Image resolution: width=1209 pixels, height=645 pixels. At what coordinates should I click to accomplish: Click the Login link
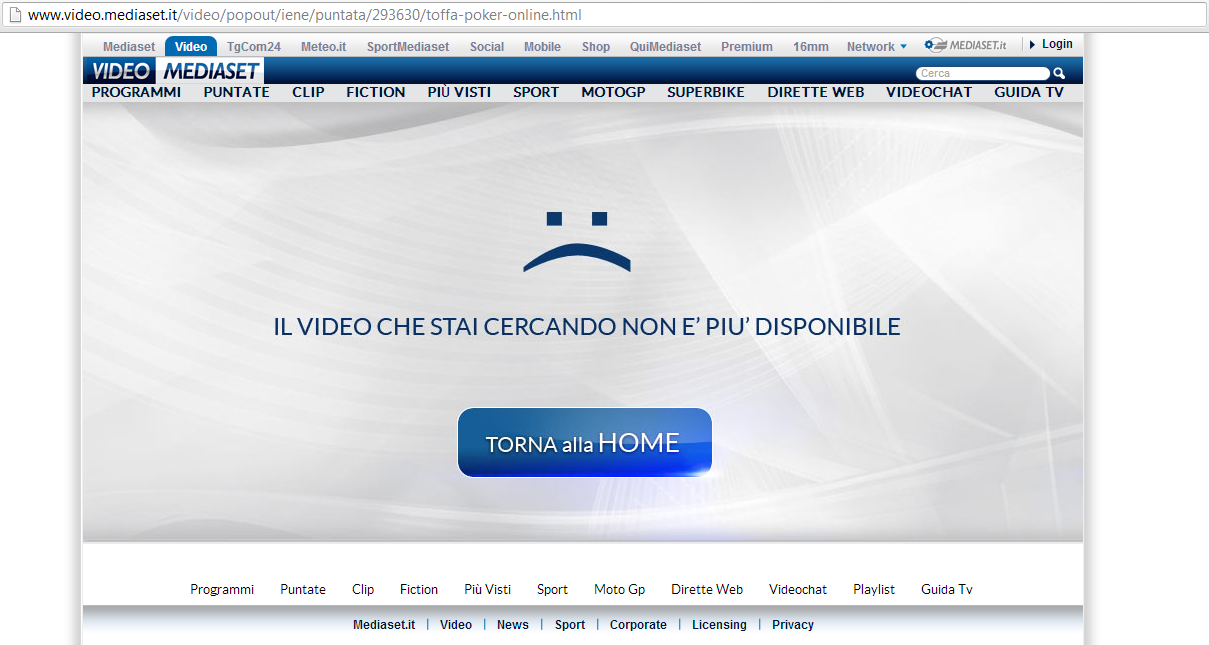click(1057, 45)
